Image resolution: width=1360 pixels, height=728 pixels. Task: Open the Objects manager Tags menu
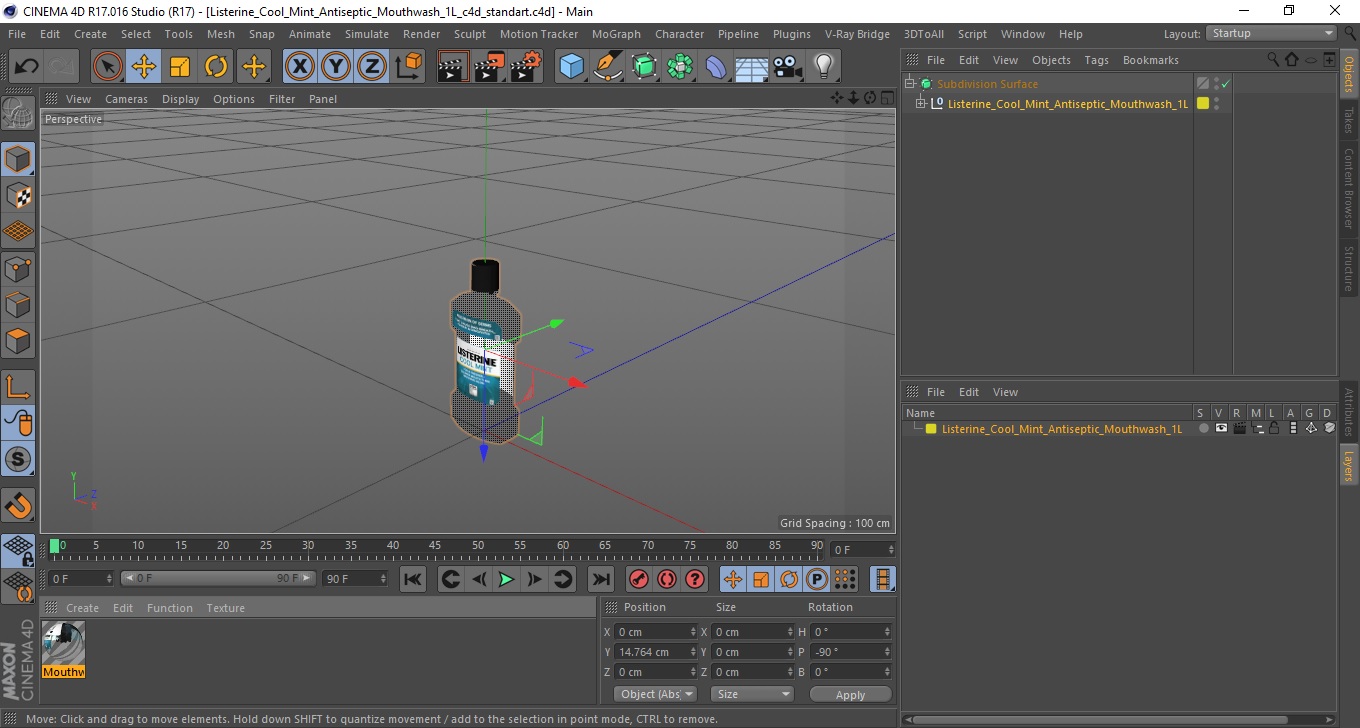pos(1097,60)
